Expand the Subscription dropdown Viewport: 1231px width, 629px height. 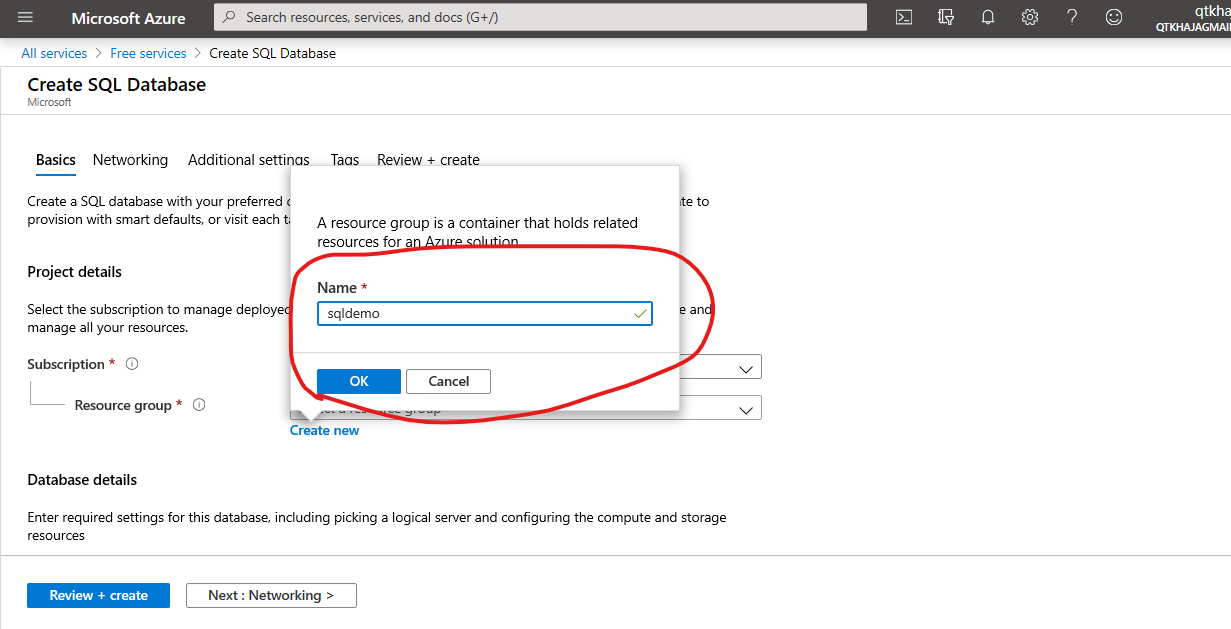click(746, 368)
